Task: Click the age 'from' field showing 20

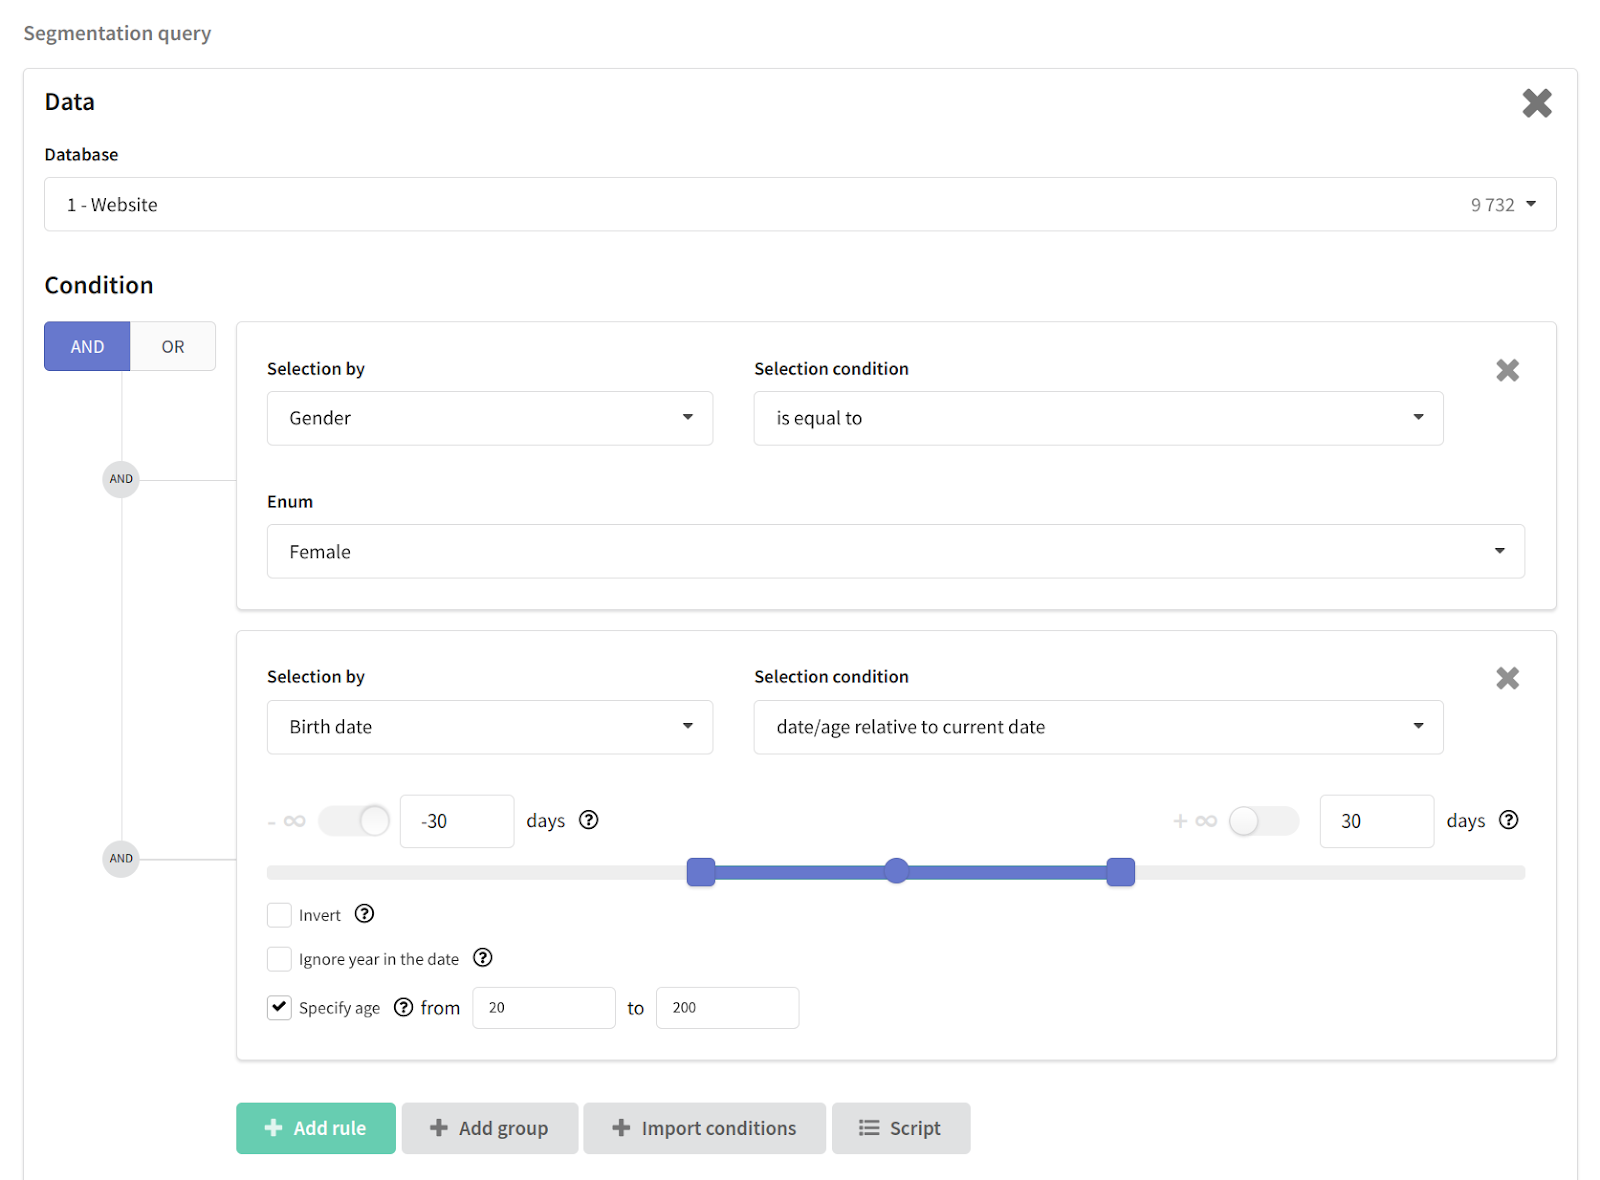Action: click(x=544, y=1007)
